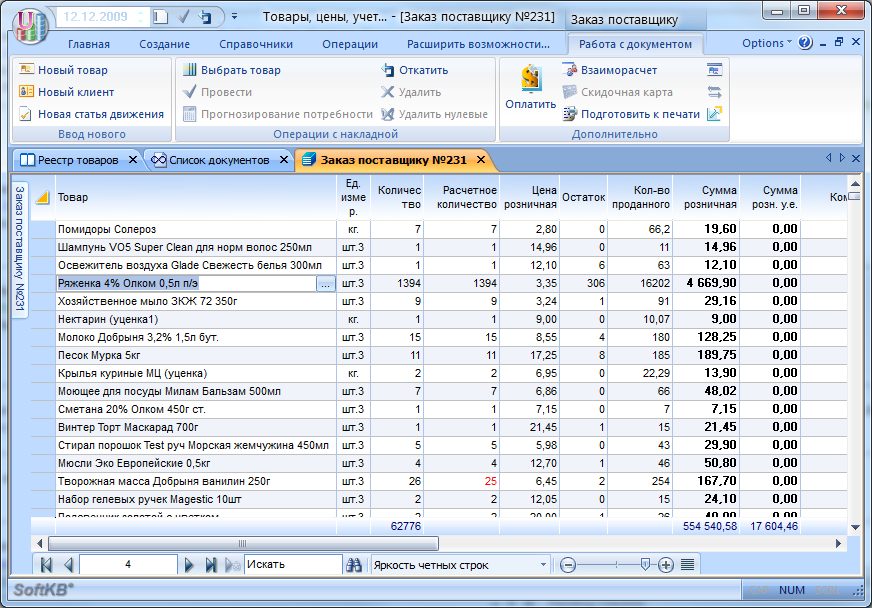Click the record number field showing 4

click(128, 565)
